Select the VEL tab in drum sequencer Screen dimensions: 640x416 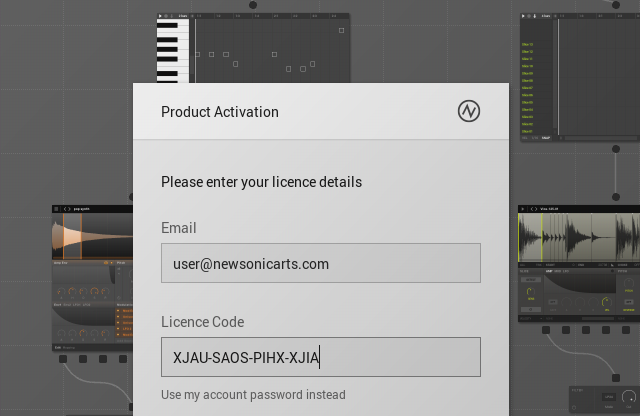(x=524, y=138)
